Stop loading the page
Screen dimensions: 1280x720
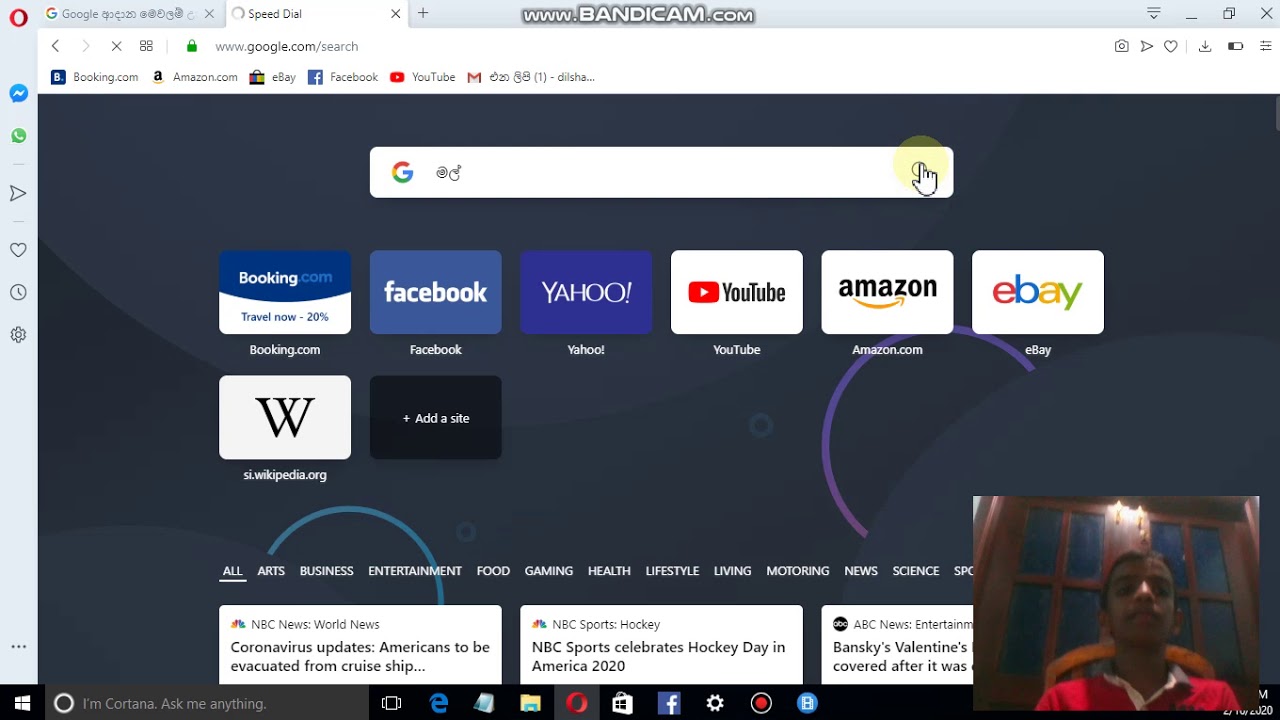coord(116,46)
